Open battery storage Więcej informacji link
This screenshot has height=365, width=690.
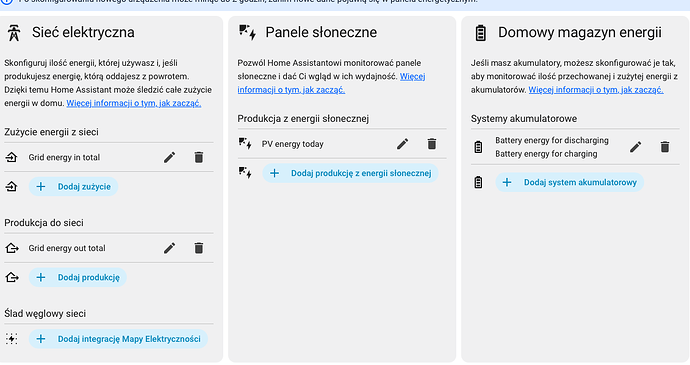(x=596, y=90)
